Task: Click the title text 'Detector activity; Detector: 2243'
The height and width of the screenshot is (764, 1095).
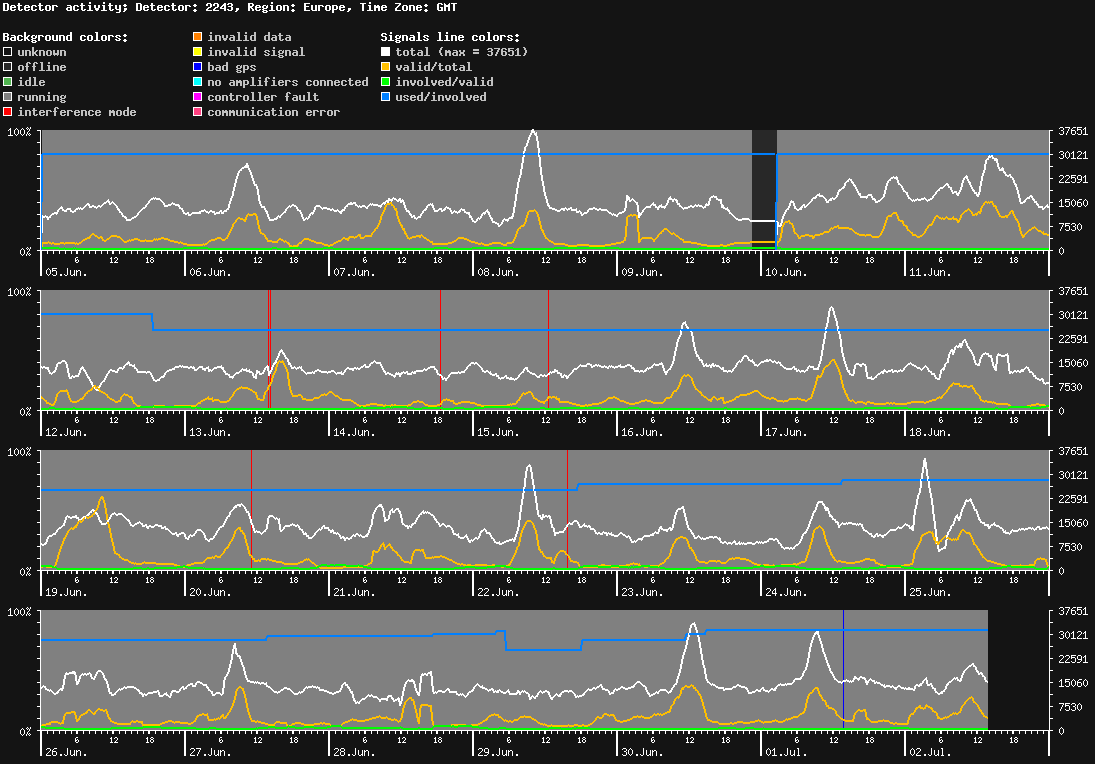Action: [x=118, y=7]
